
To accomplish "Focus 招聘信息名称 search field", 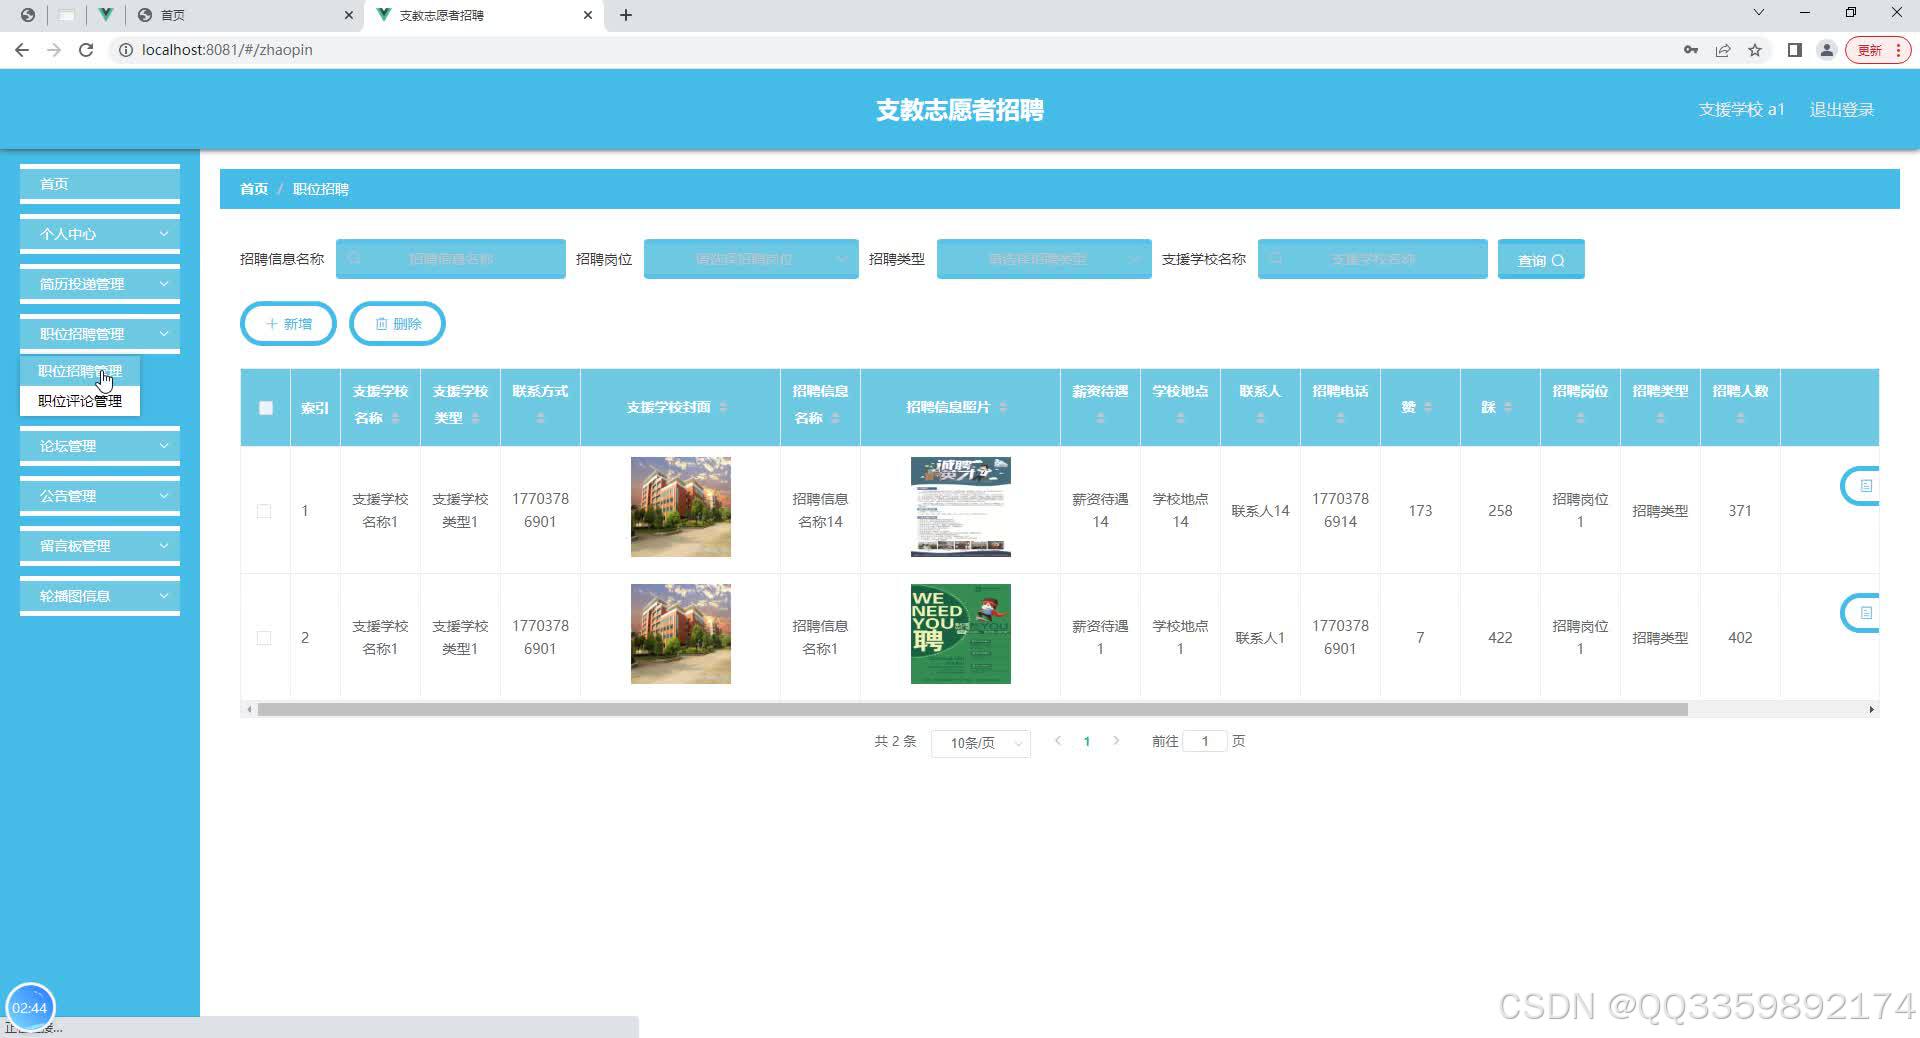I will click(x=451, y=259).
